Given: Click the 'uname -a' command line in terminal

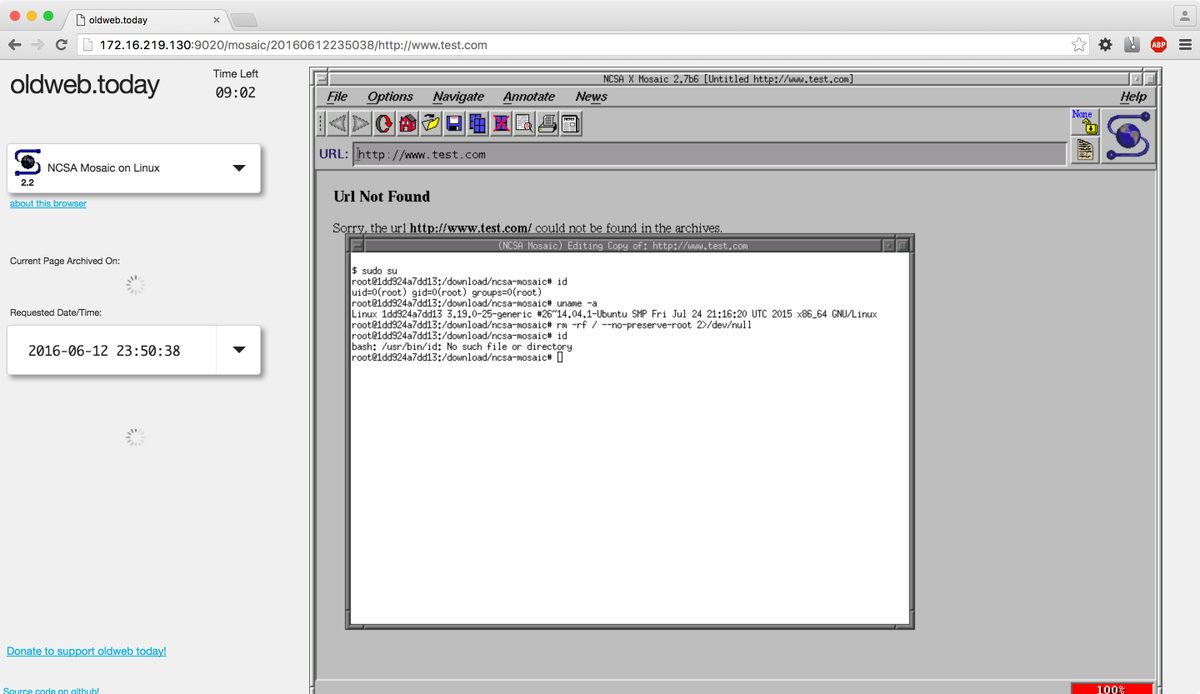Looking at the screenshot, I should 475,303.
